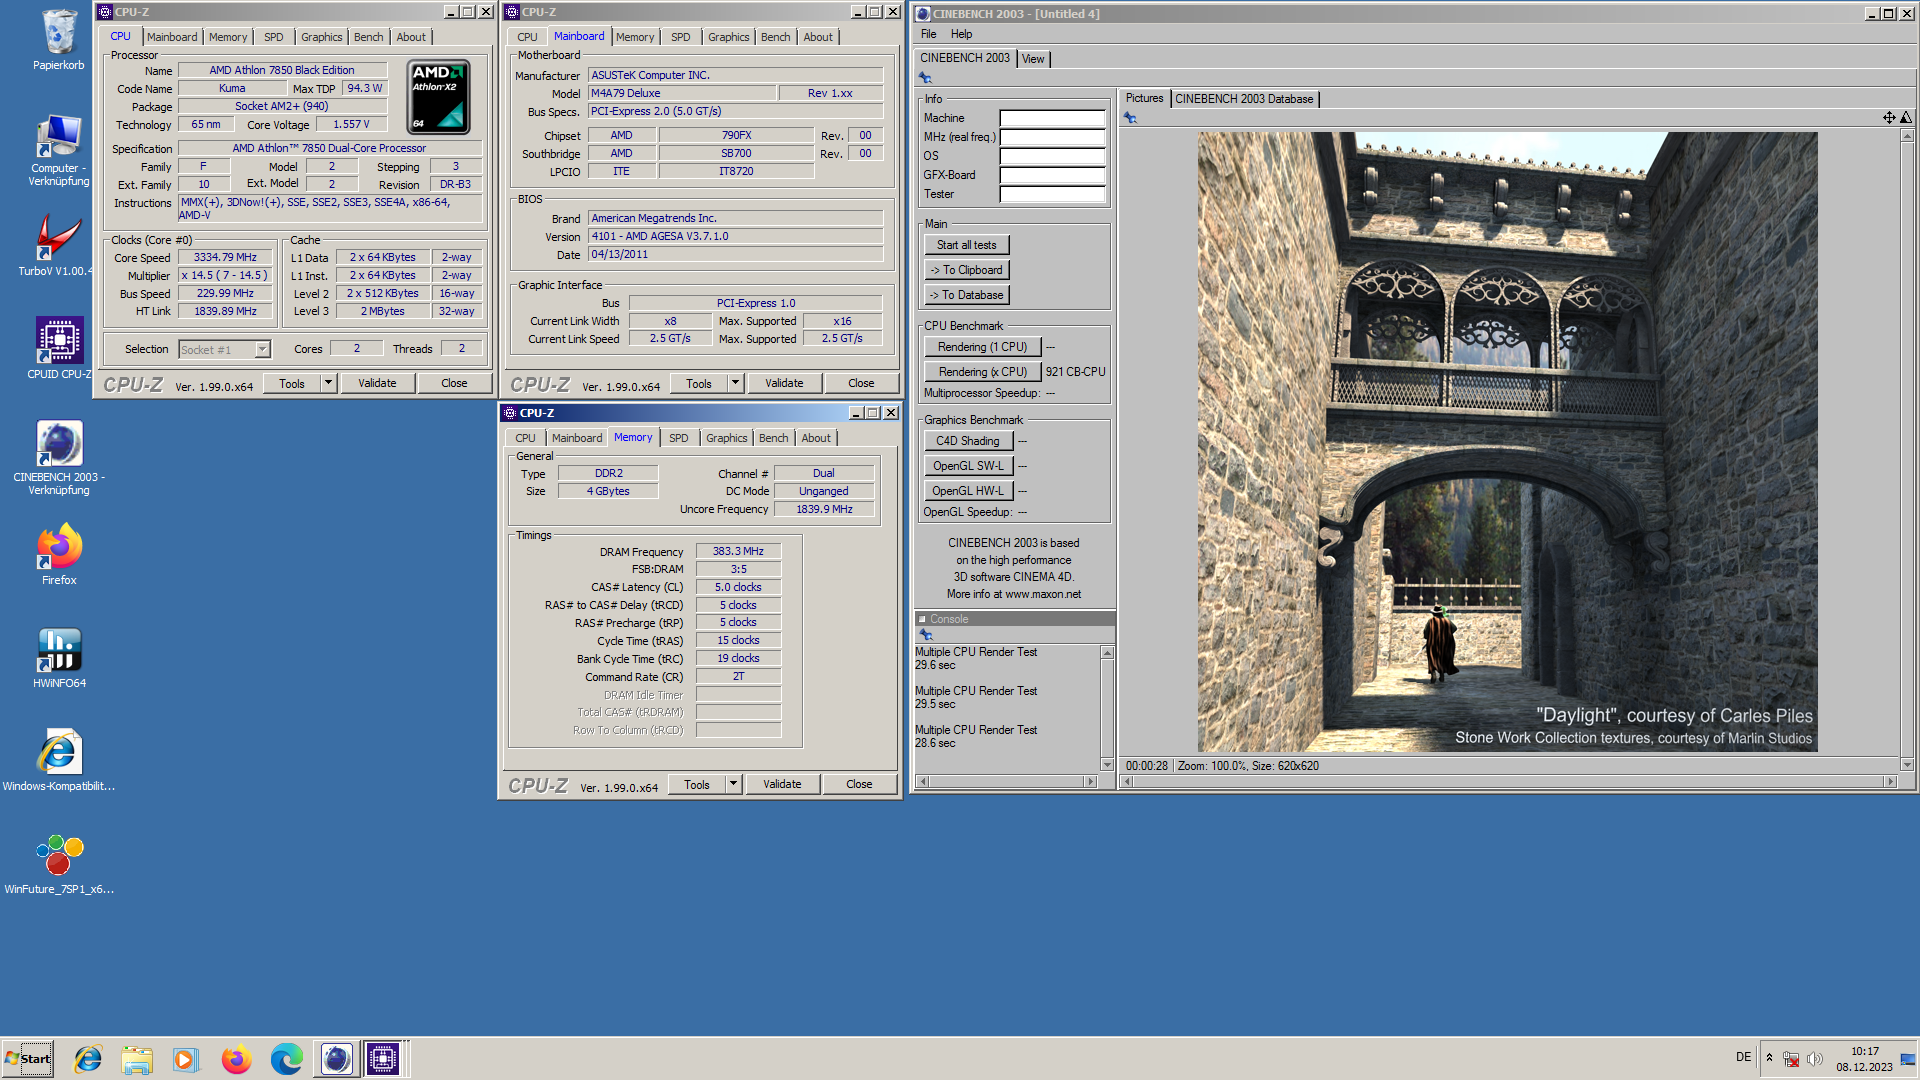
Task: Run the OpenGL HW-L benchmark
Action: tap(968, 491)
